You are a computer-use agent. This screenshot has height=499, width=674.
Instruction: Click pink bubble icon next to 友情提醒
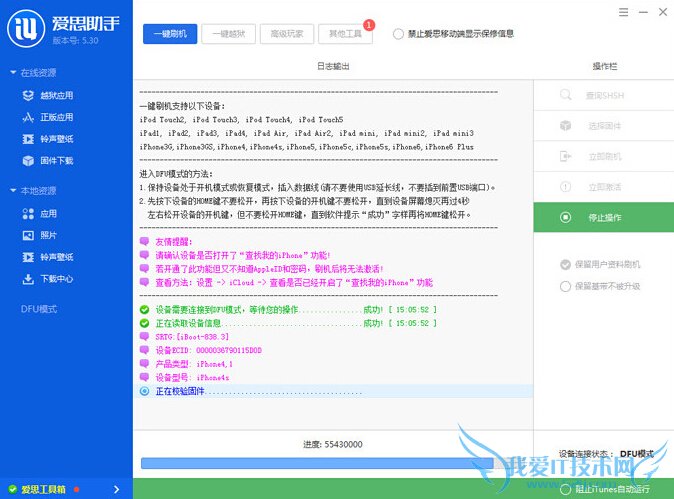144,242
